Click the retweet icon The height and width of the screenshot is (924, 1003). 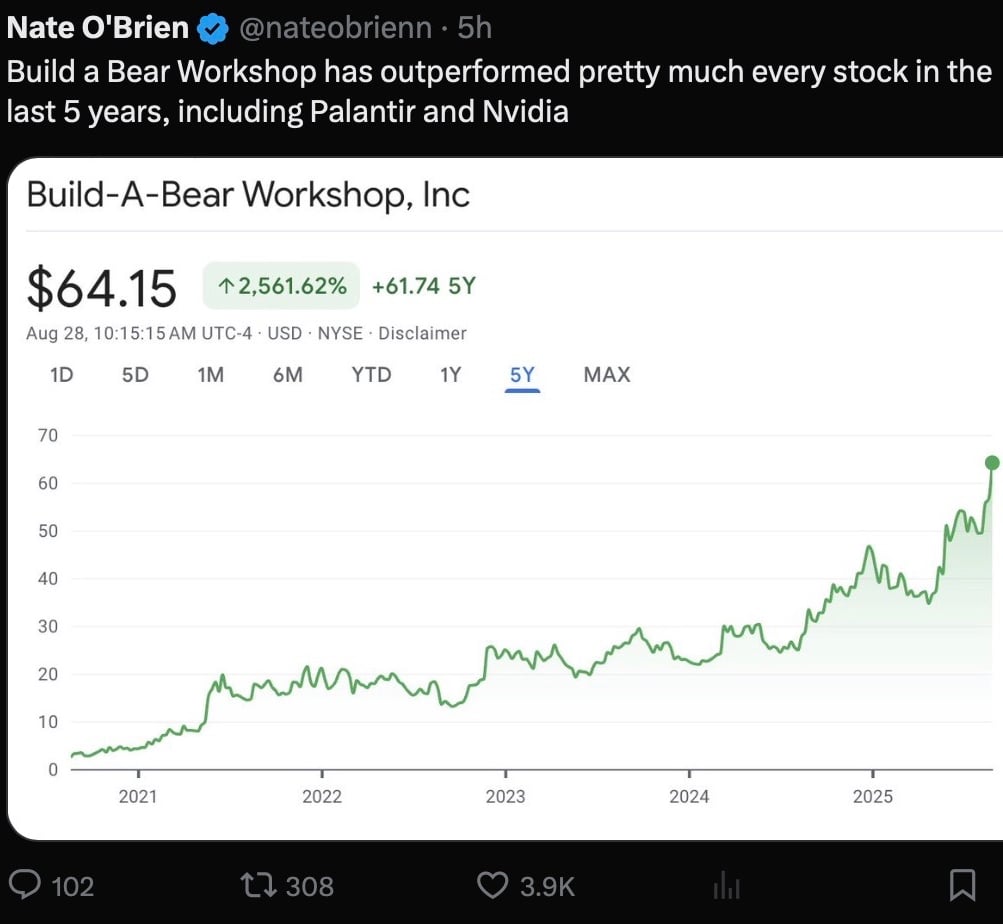[x=257, y=884]
